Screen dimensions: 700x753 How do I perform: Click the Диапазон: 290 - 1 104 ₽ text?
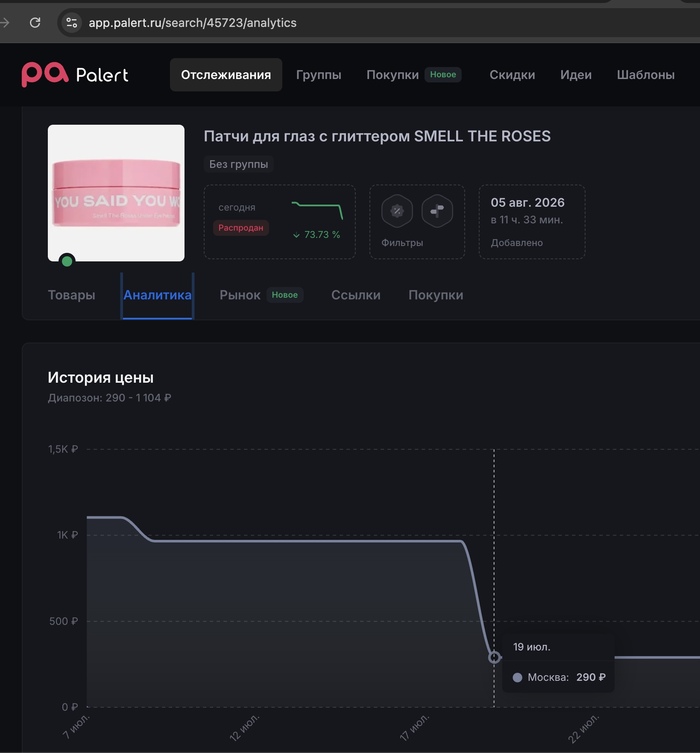pos(109,398)
